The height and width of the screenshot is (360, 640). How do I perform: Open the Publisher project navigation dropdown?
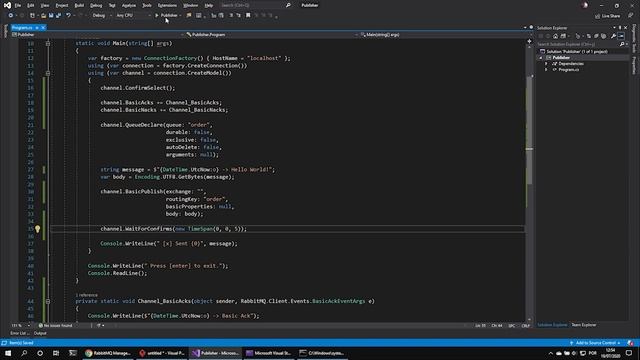click(98, 35)
